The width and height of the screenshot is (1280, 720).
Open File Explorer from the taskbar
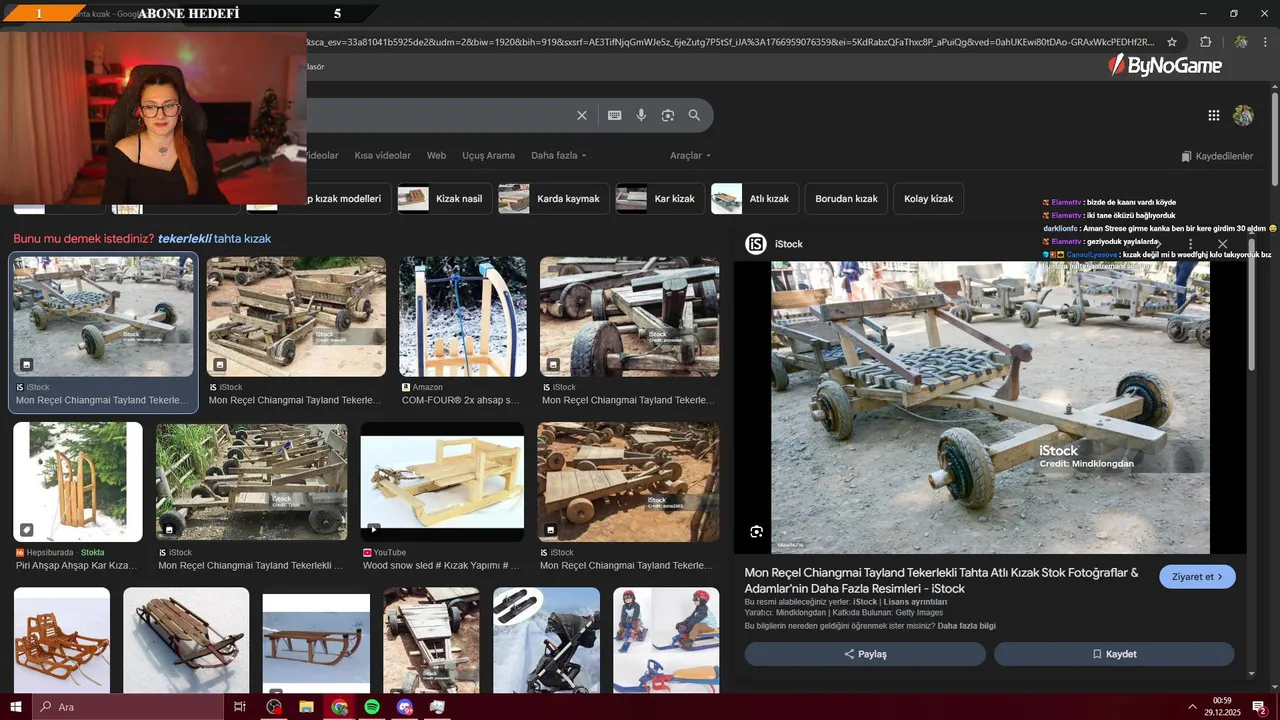[306, 707]
